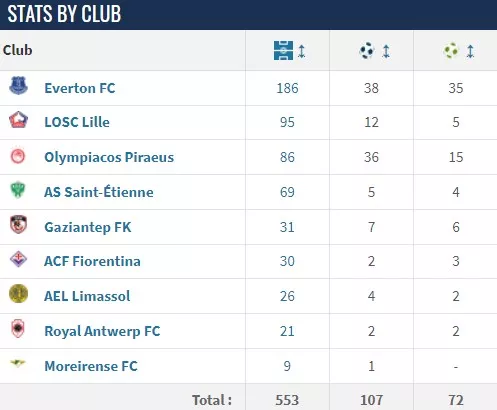Click the AS Saint-Étienne green crest
This screenshot has width=497, height=410.
pos(18,190)
